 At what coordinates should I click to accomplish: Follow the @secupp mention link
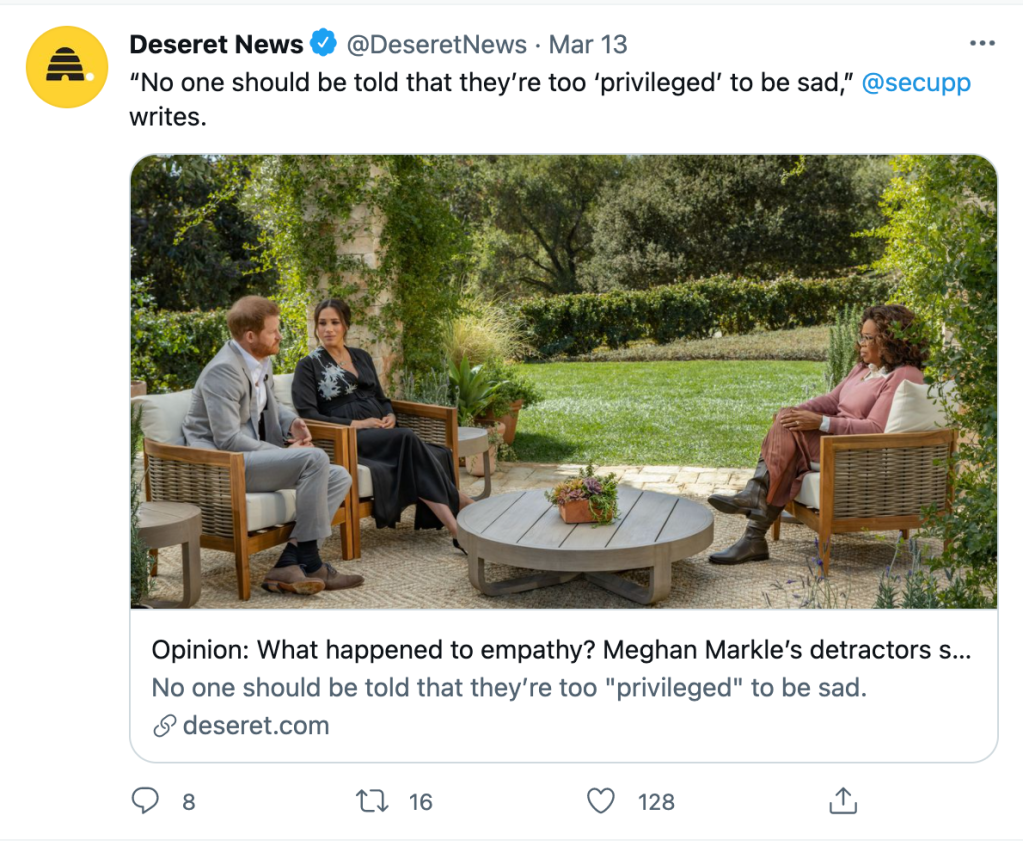(915, 83)
